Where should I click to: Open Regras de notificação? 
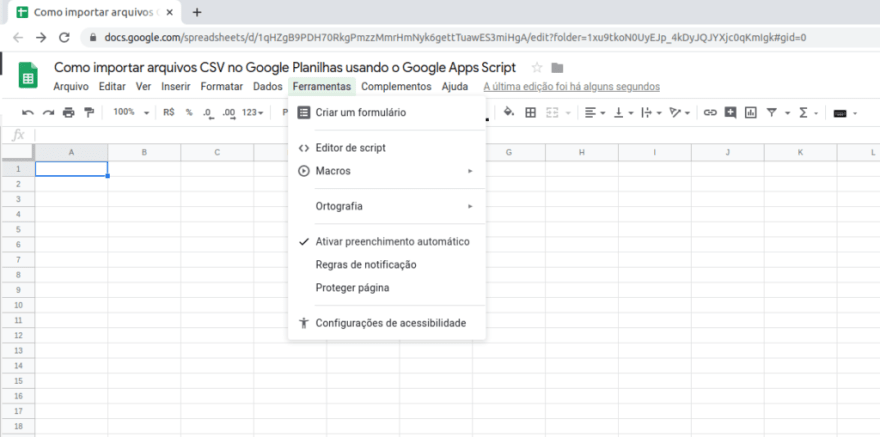pyautogui.click(x=387, y=265)
